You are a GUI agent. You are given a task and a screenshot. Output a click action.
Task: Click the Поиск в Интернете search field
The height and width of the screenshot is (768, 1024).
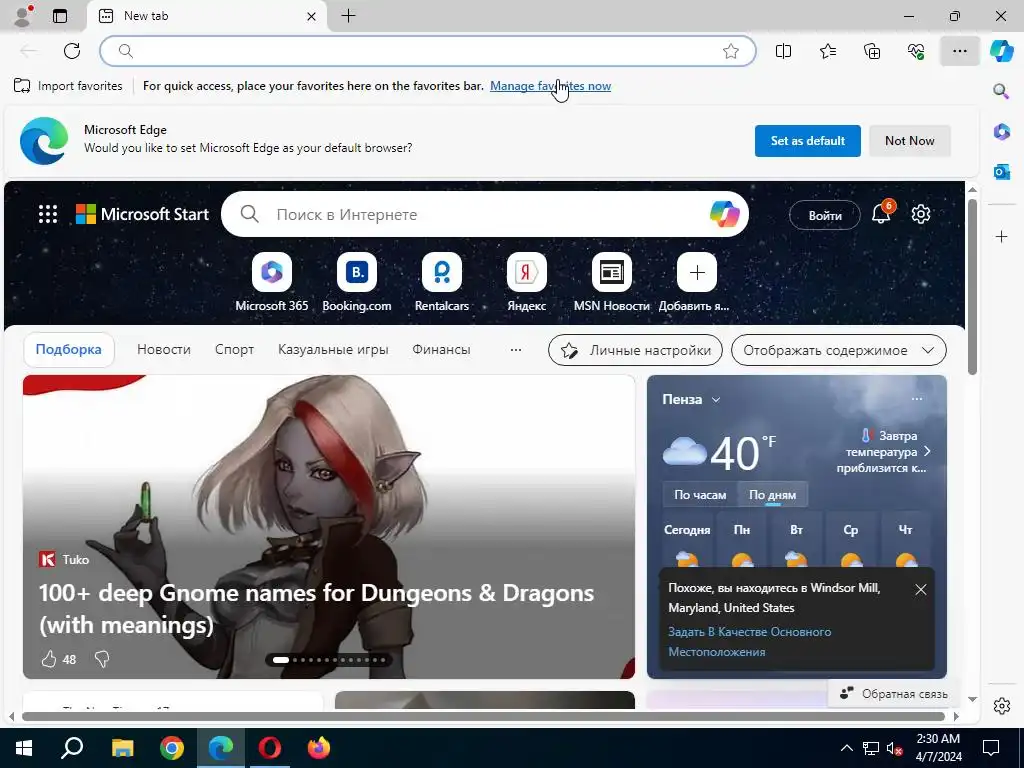coord(483,214)
